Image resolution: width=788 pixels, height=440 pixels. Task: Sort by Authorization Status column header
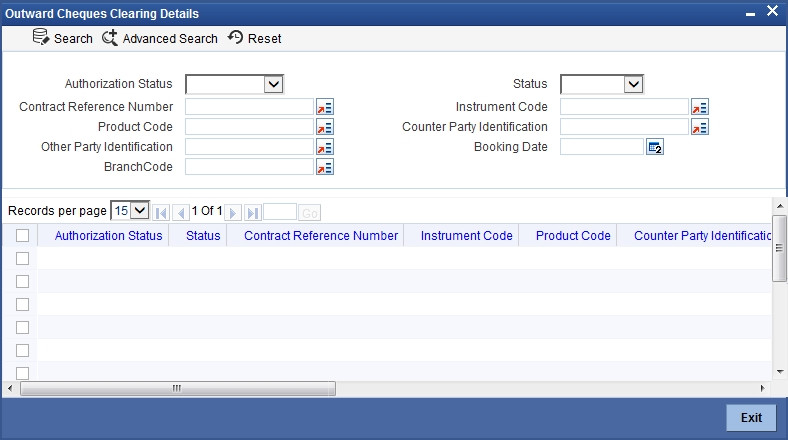pyautogui.click(x=109, y=236)
